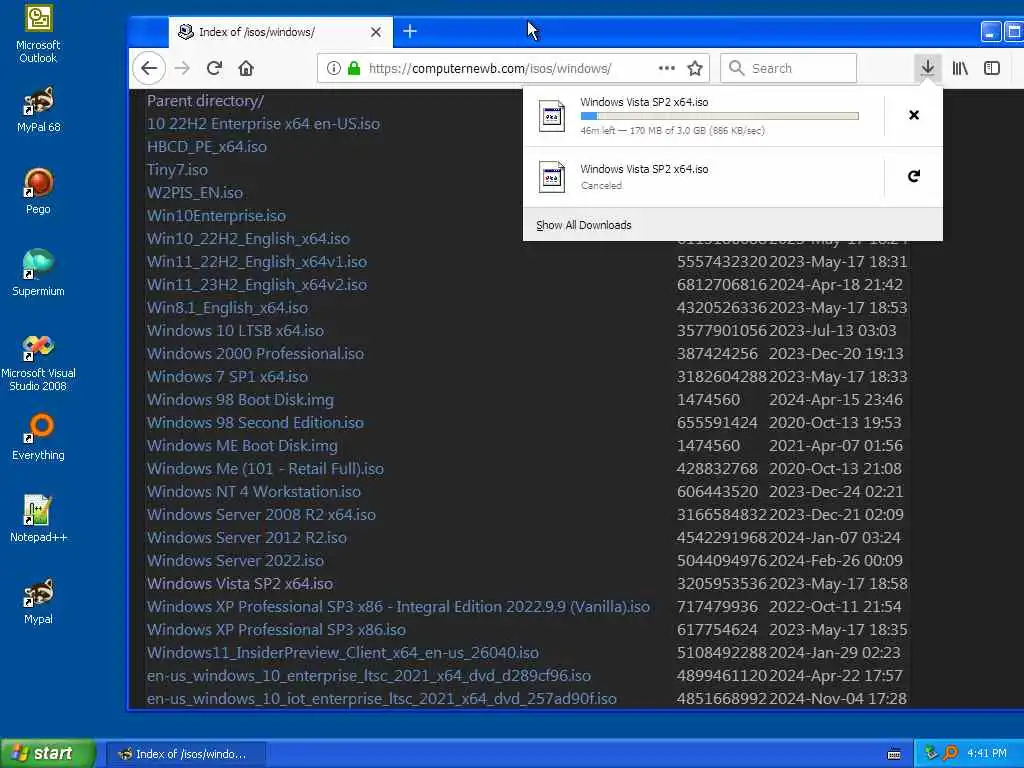The width and height of the screenshot is (1024, 768).
Task: Open page actions three-dot menu
Action: tap(667, 68)
